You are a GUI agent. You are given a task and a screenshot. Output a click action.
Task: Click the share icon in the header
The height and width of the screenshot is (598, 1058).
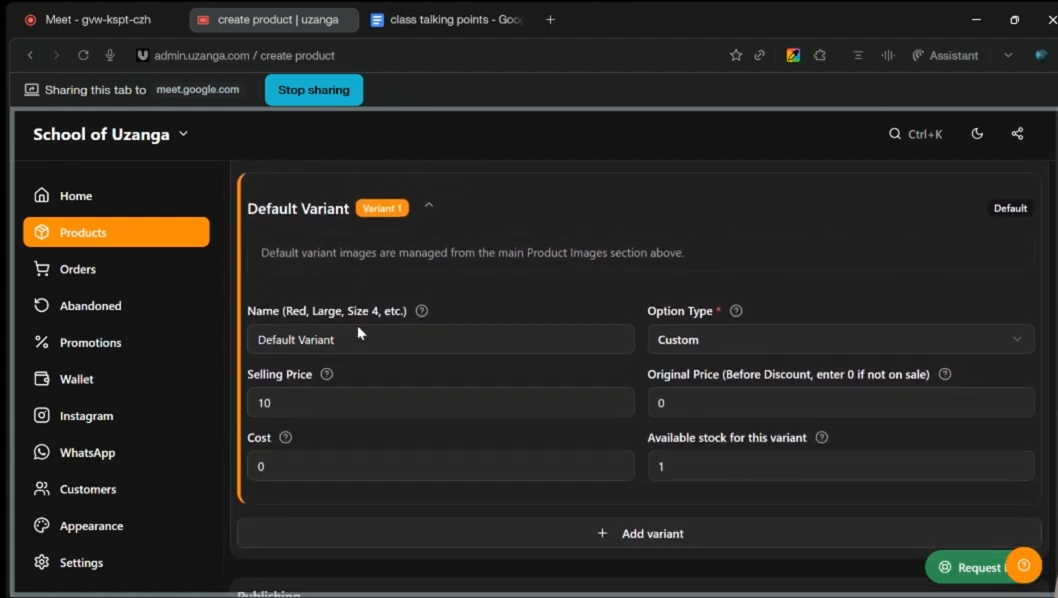tap(1018, 134)
